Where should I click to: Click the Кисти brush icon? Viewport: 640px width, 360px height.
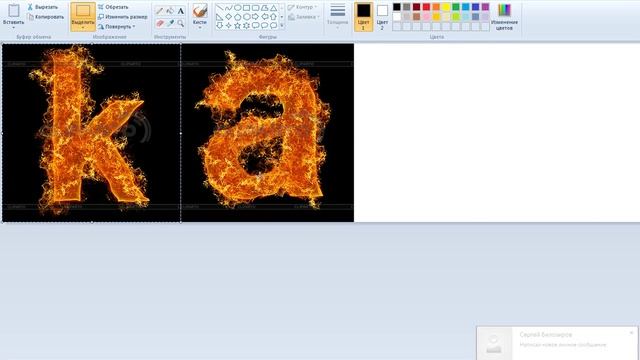(200, 11)
